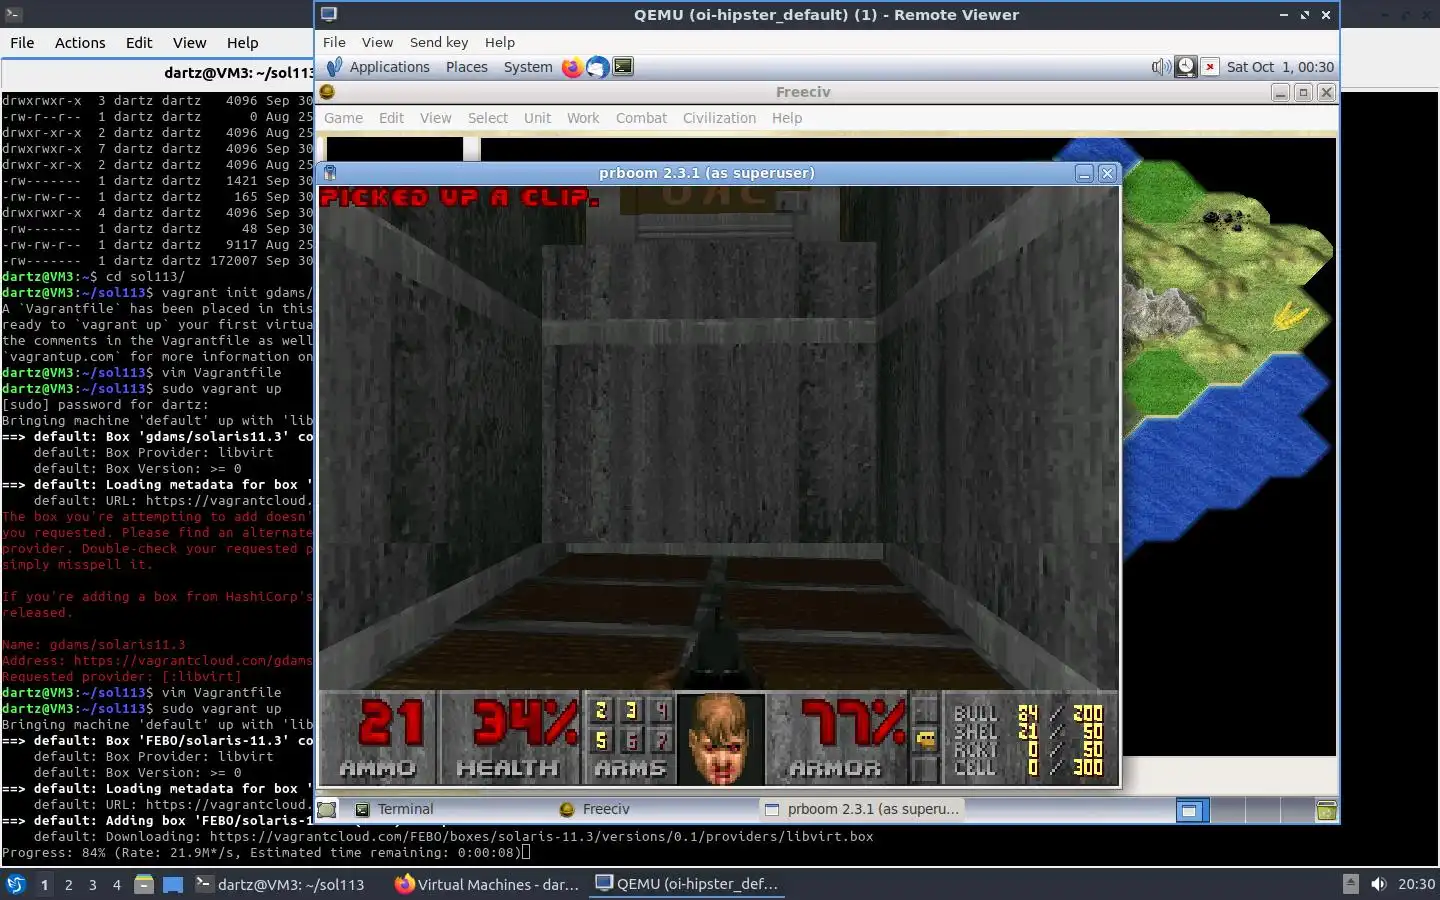Switch to host workspace 1
This screenshot has width=1440, height=900.
click(44, 884)
